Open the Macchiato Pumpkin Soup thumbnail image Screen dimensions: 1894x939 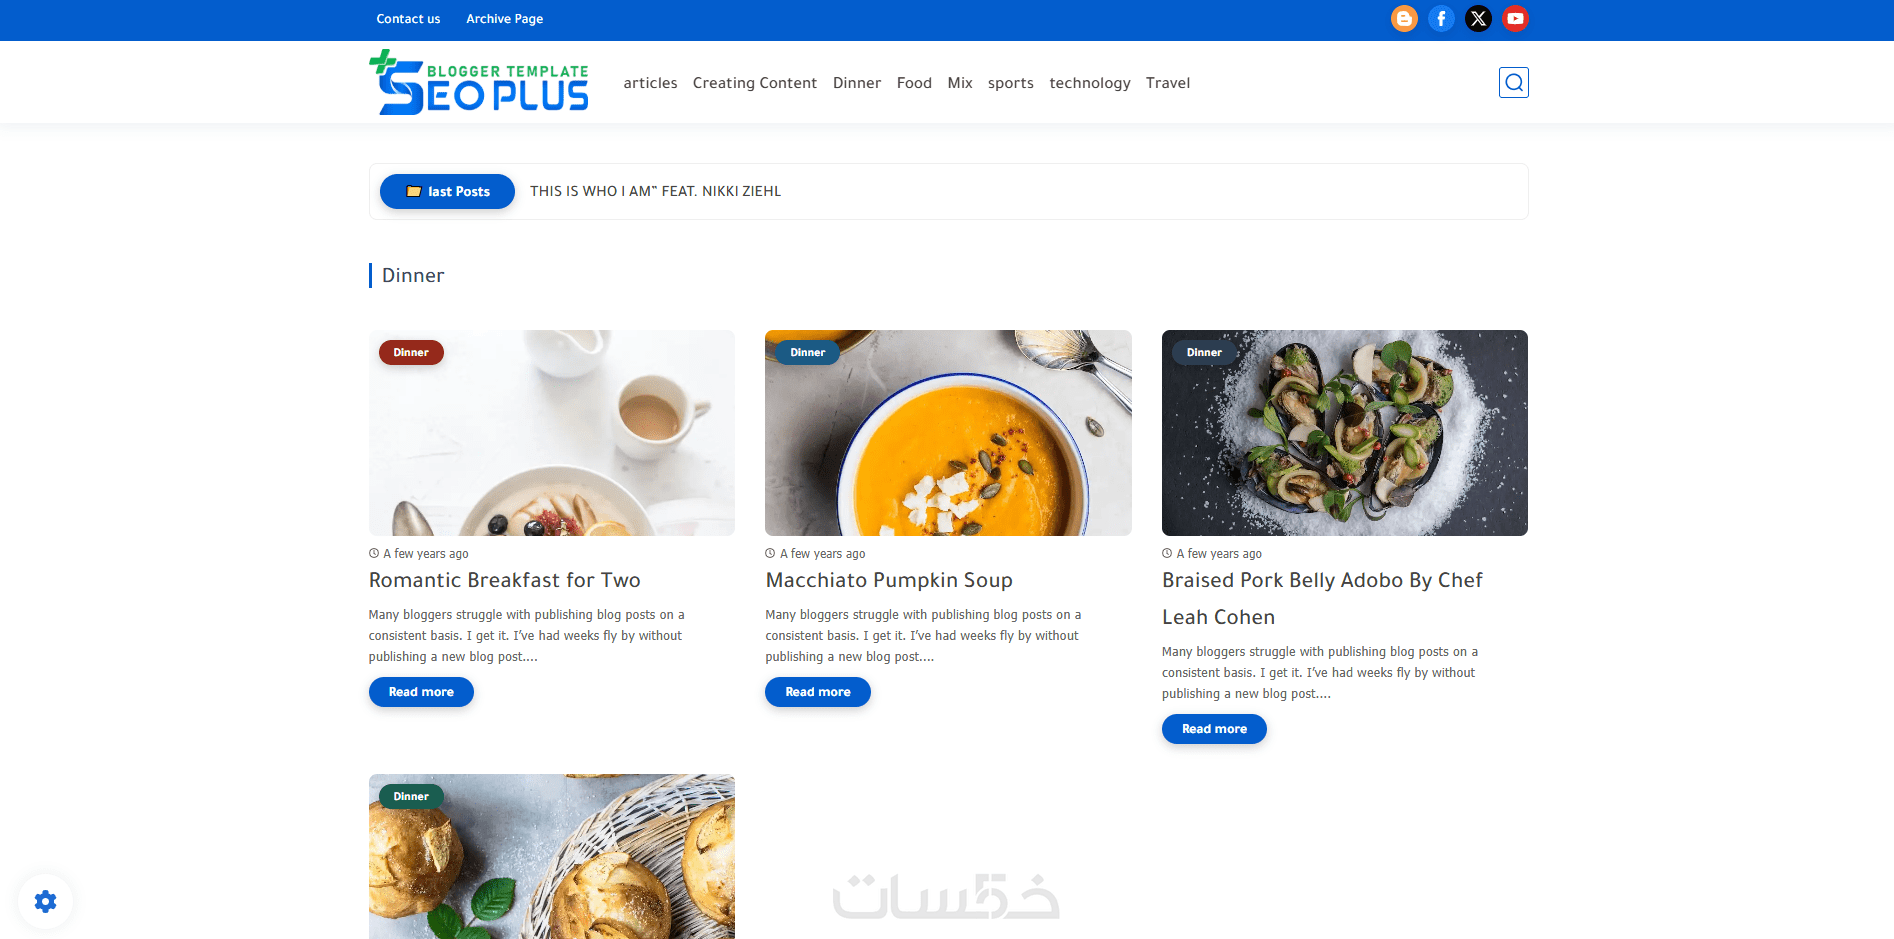(948, 433)
